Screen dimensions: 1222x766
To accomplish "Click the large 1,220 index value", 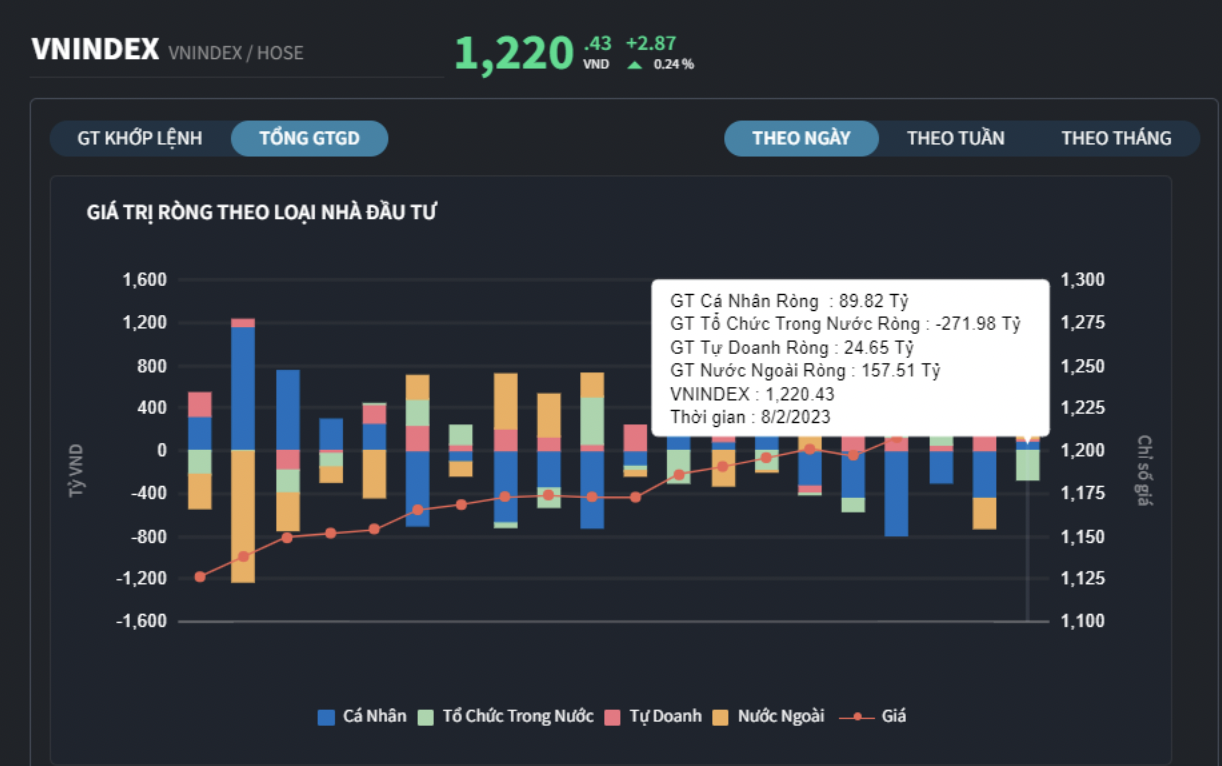I will click(514, 54).
